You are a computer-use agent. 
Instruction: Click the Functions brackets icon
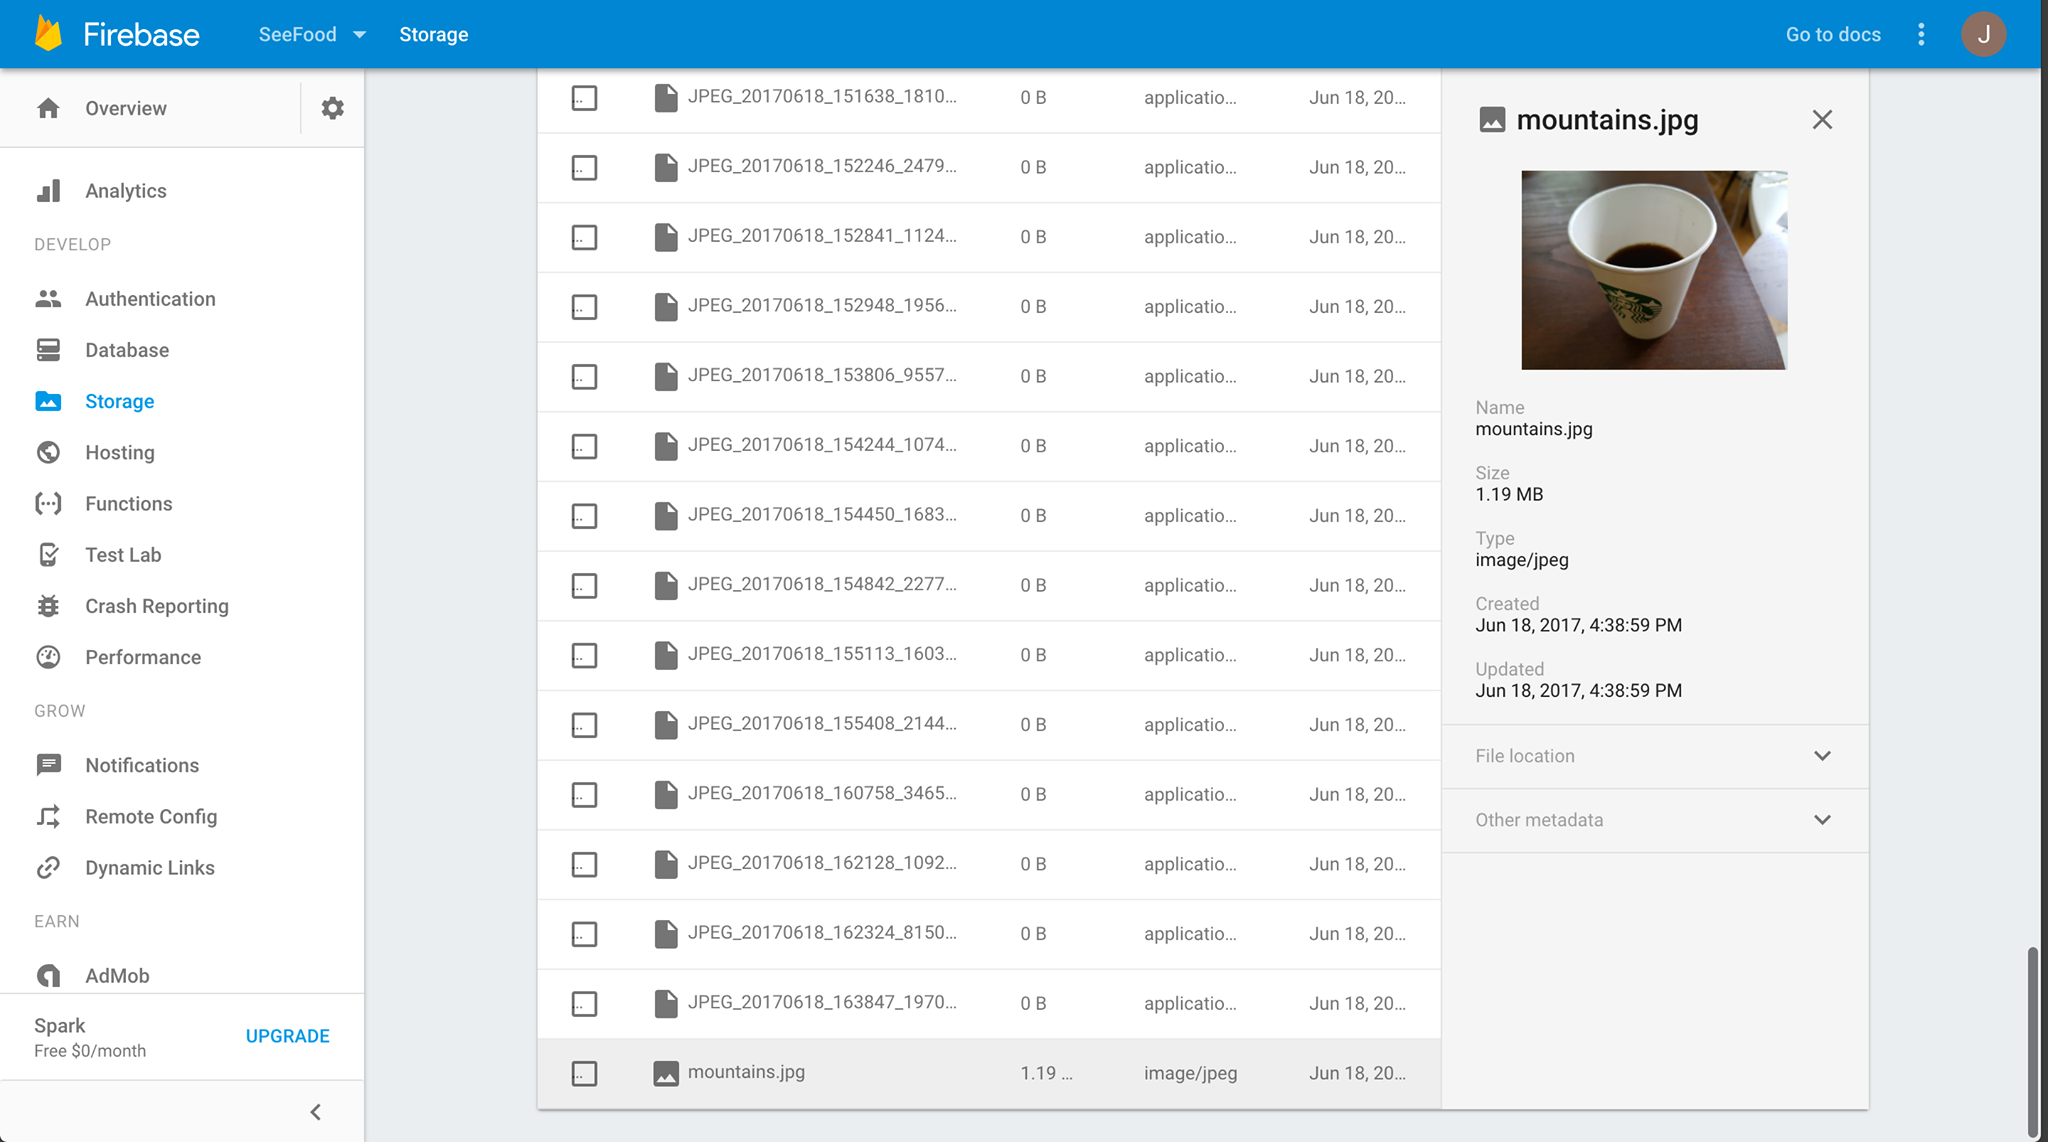click(48, 504)
